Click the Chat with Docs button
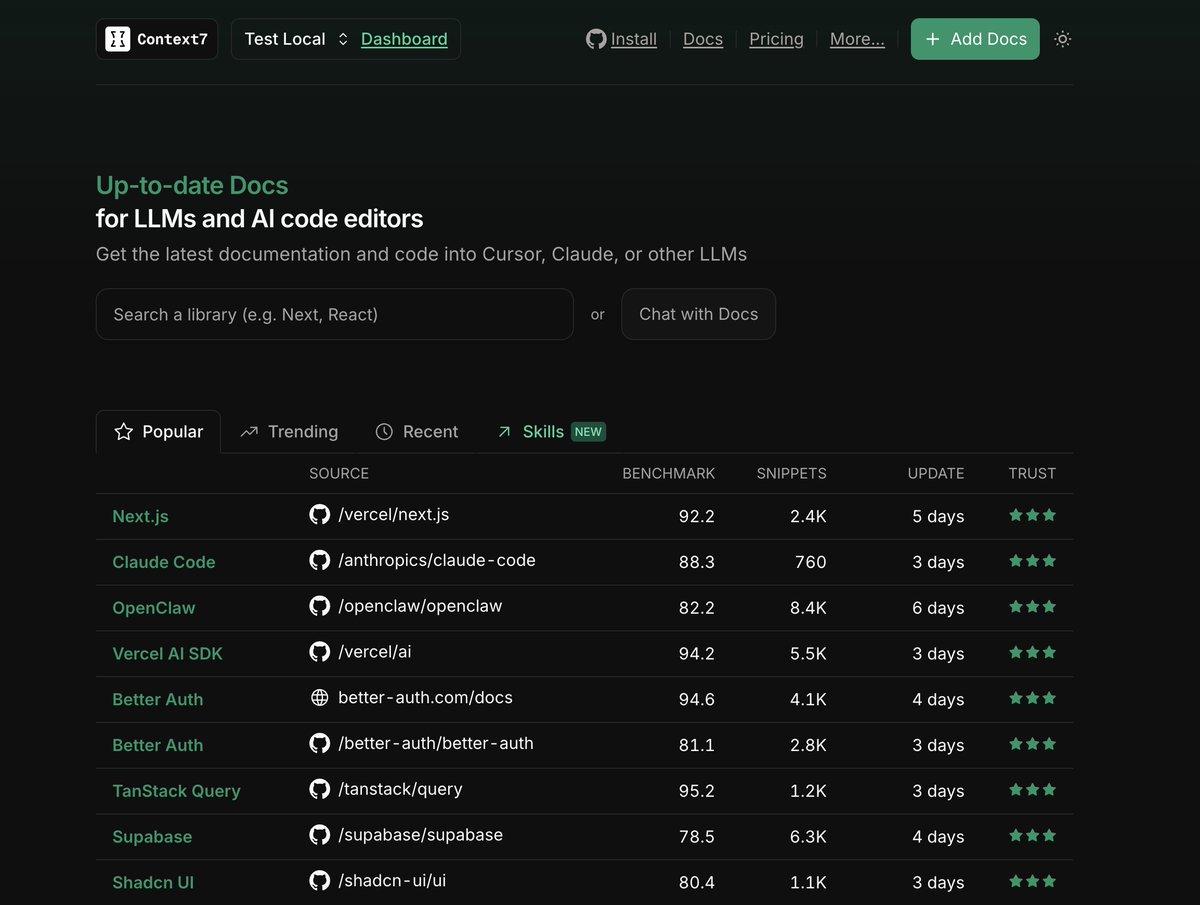 (698, 314)
